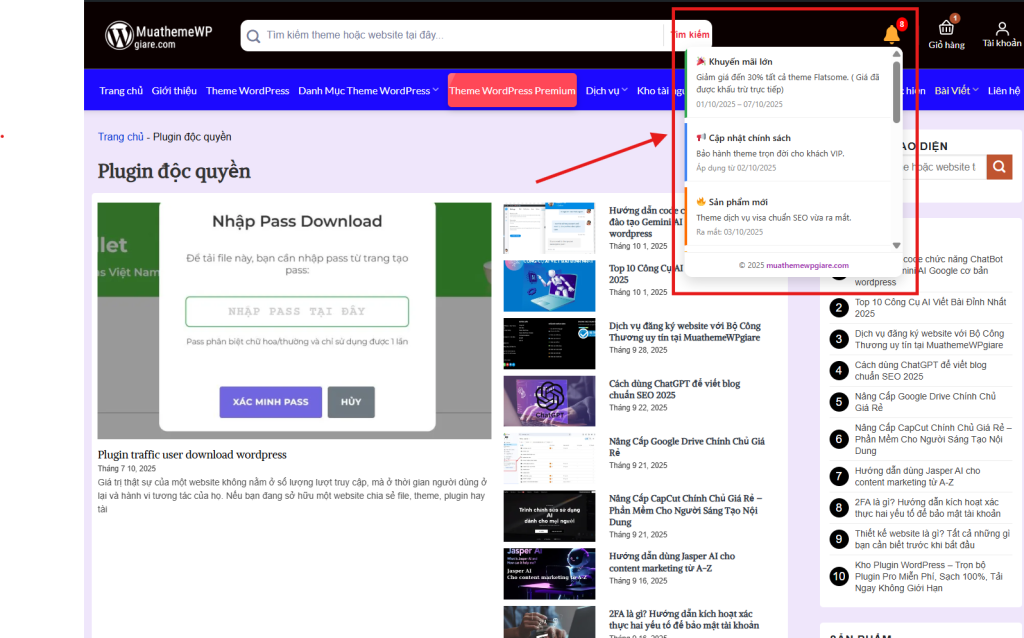Click the Hủy button
The width and height of the screenshot is (1024, 638).
(x=351, y=402)
